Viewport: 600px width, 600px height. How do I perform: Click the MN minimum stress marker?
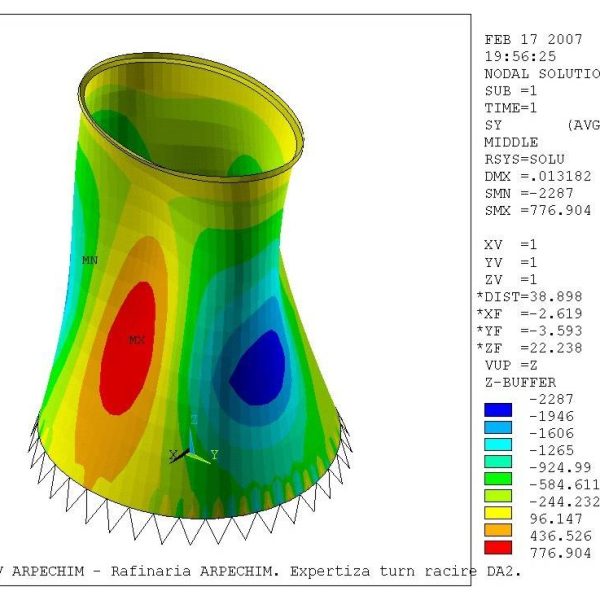[90, 260]
